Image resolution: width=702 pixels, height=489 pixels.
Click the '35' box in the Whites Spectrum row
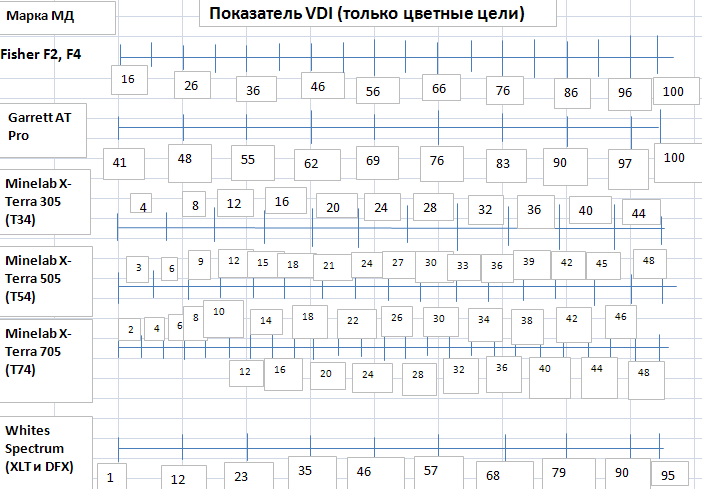[312, 473]
